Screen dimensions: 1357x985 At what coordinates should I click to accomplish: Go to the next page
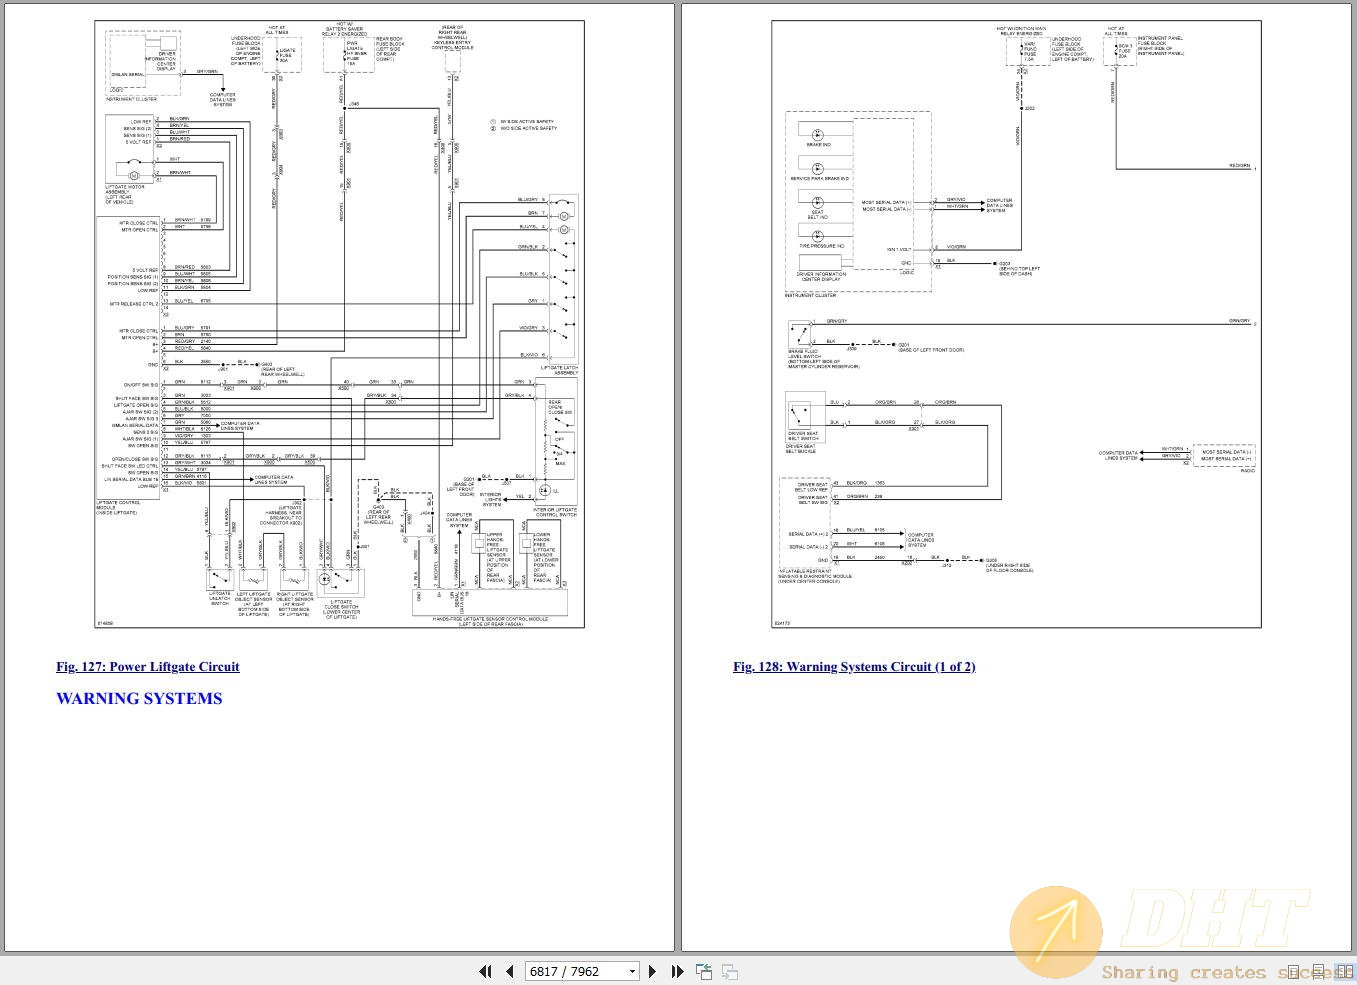(652, 971)
